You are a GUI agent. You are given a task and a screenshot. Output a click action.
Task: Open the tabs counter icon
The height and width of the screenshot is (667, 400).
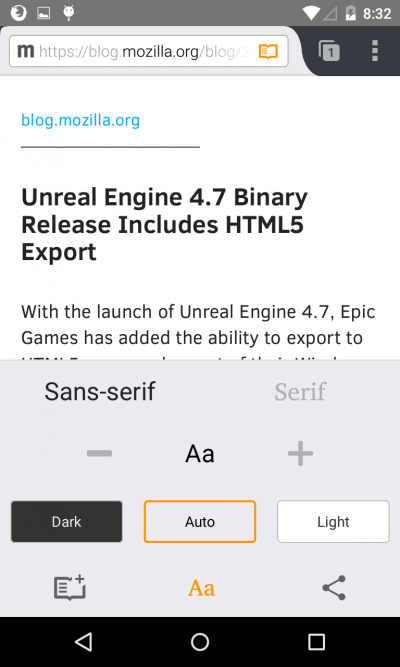[x=329, y=51]
